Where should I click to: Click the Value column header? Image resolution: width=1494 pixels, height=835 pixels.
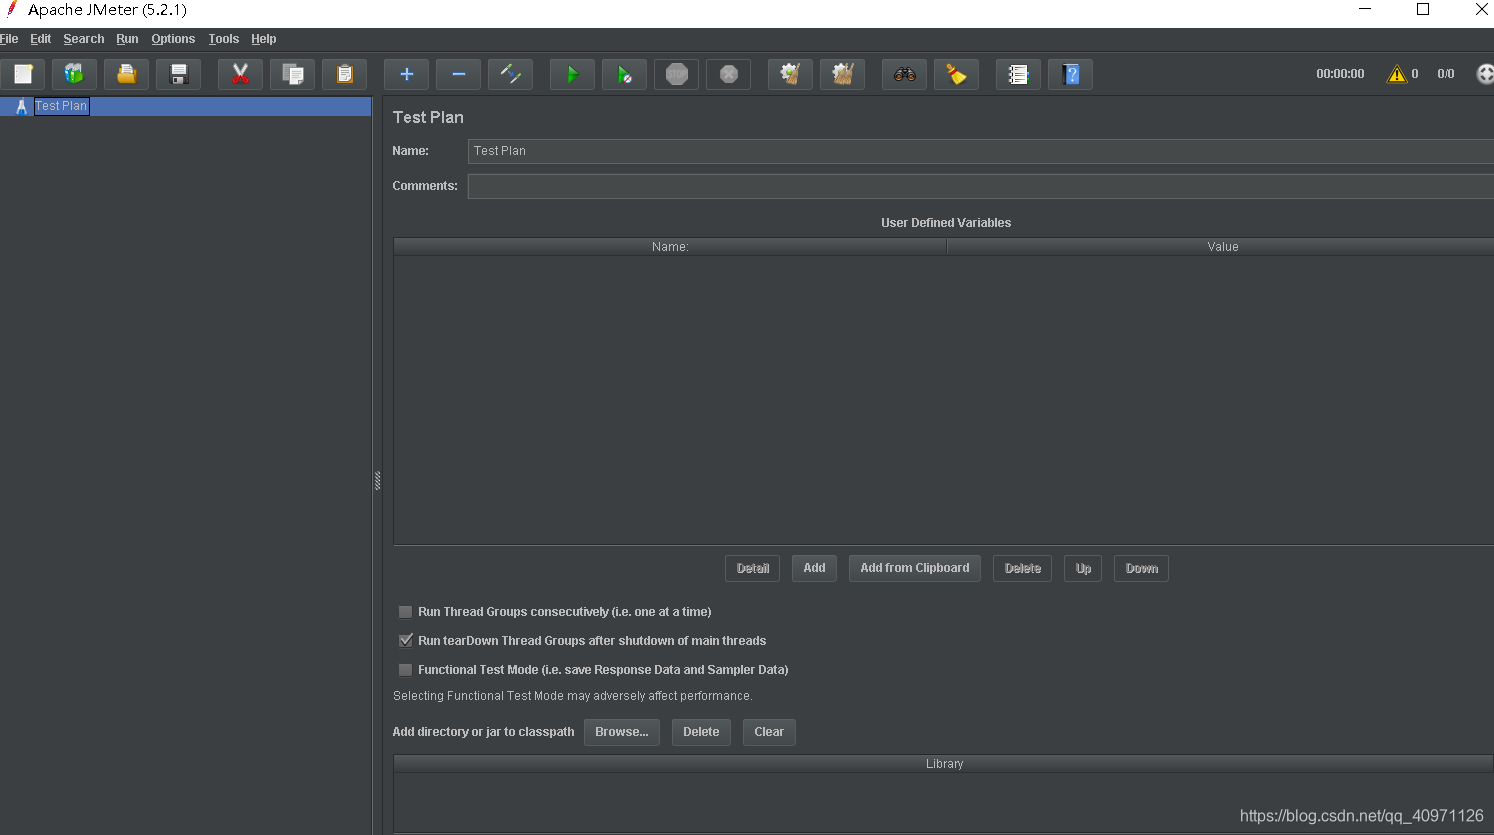pos(1221,247)
